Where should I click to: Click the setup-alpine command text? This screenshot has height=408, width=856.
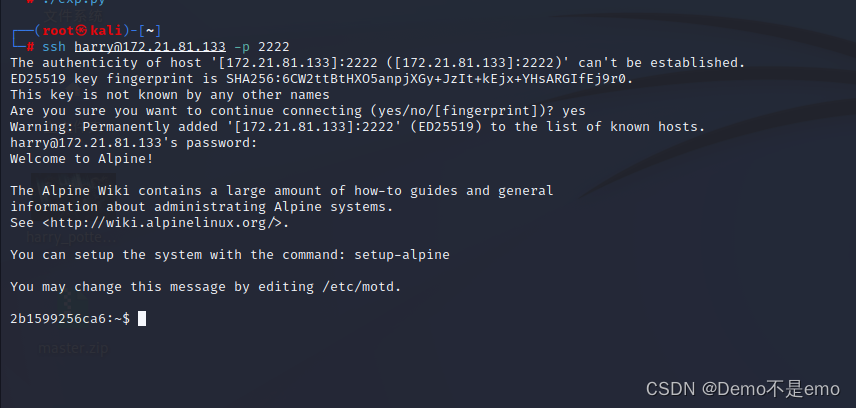[x=402, y=255]
